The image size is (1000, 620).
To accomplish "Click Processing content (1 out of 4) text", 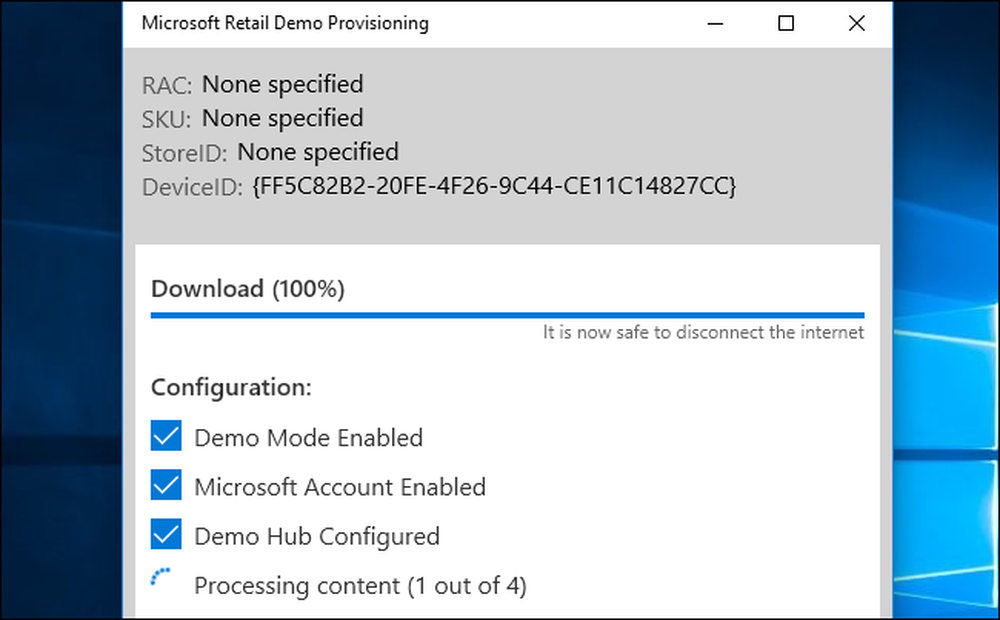I will click(x=360, y=586).
